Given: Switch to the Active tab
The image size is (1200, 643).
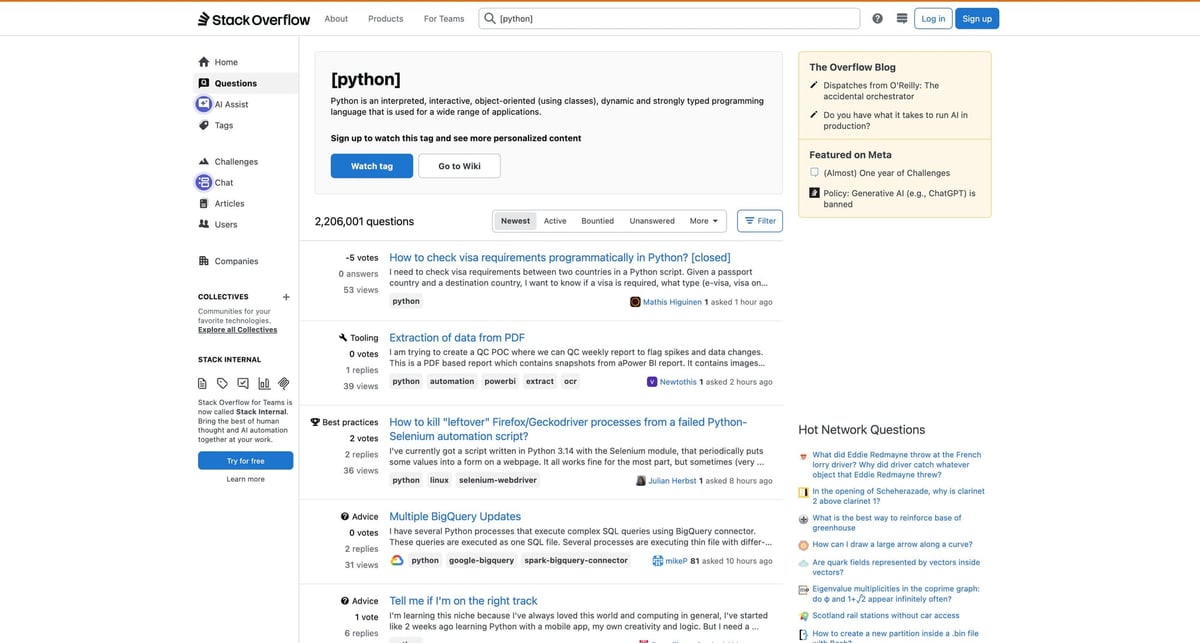Looking at the screenshot, I should click(555, 221).
